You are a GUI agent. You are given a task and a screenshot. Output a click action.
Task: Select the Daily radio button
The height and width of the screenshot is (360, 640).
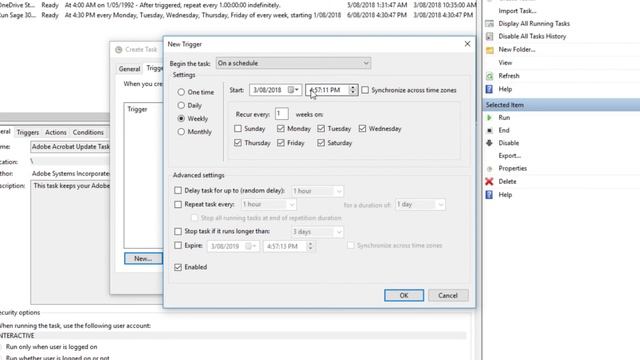(x=181, y=105)
